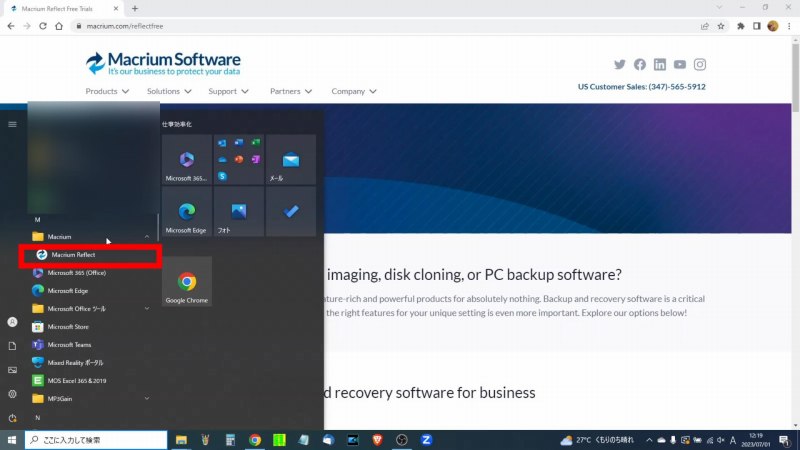Viewport: 800px width, 450px height.
Task: Reload the Macrium page
Action: (43, 26)
